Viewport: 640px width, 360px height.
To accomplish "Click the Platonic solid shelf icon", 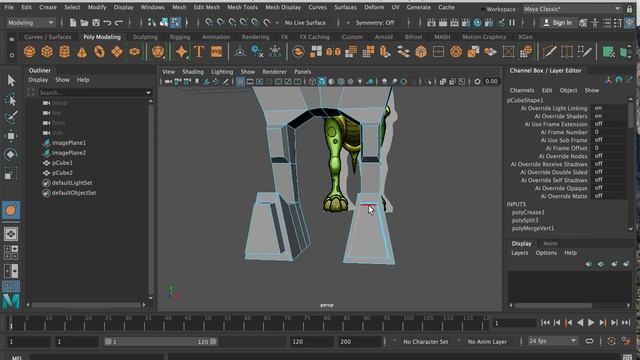I will [158, 52].
